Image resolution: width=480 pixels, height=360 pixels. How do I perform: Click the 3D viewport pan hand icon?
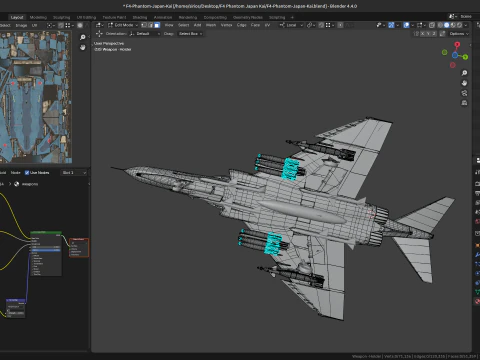pyautogui.click(x=464, y=83)
